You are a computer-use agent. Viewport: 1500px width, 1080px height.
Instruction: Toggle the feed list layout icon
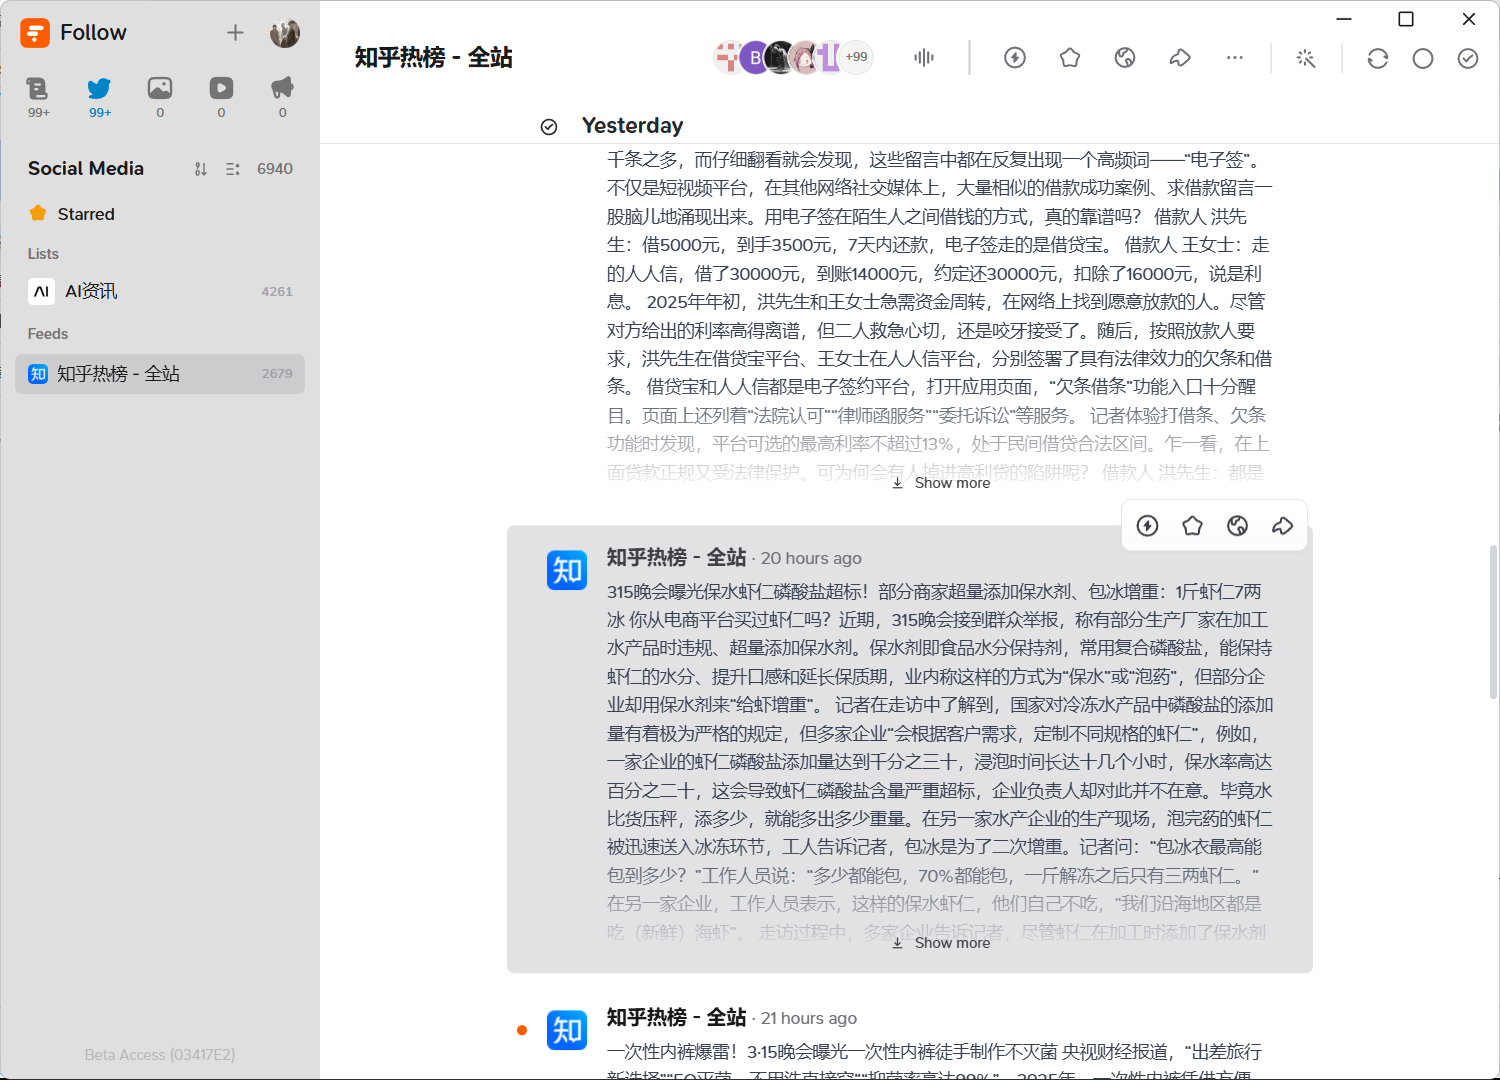tap(233, 169)
